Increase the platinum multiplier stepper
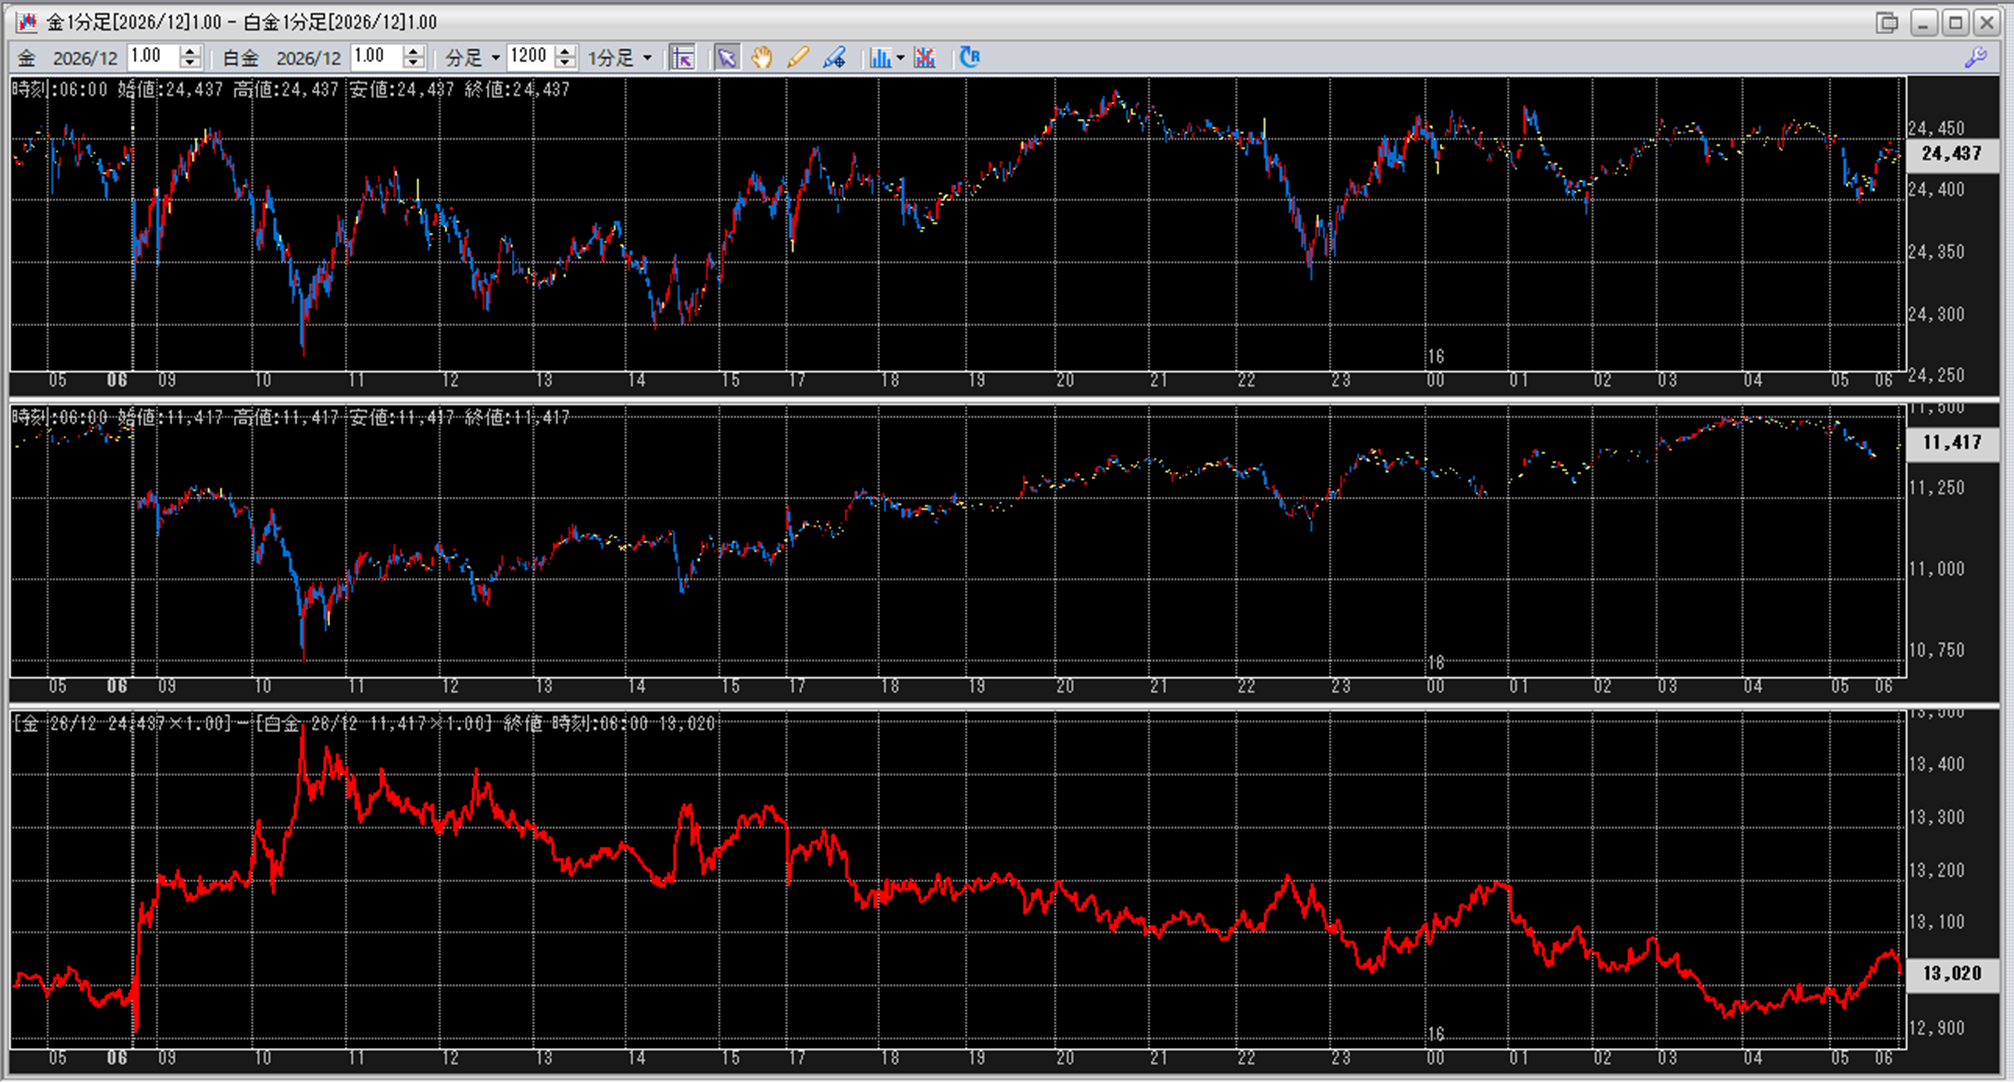The image size is (2014, 1083). (414, 51)
